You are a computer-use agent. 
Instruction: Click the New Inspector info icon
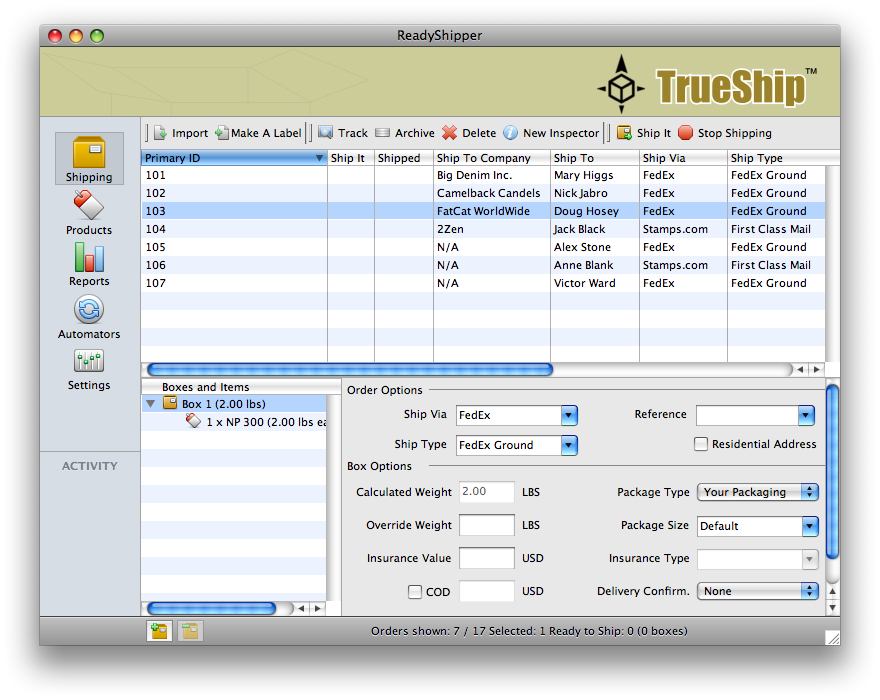[510, 133]
